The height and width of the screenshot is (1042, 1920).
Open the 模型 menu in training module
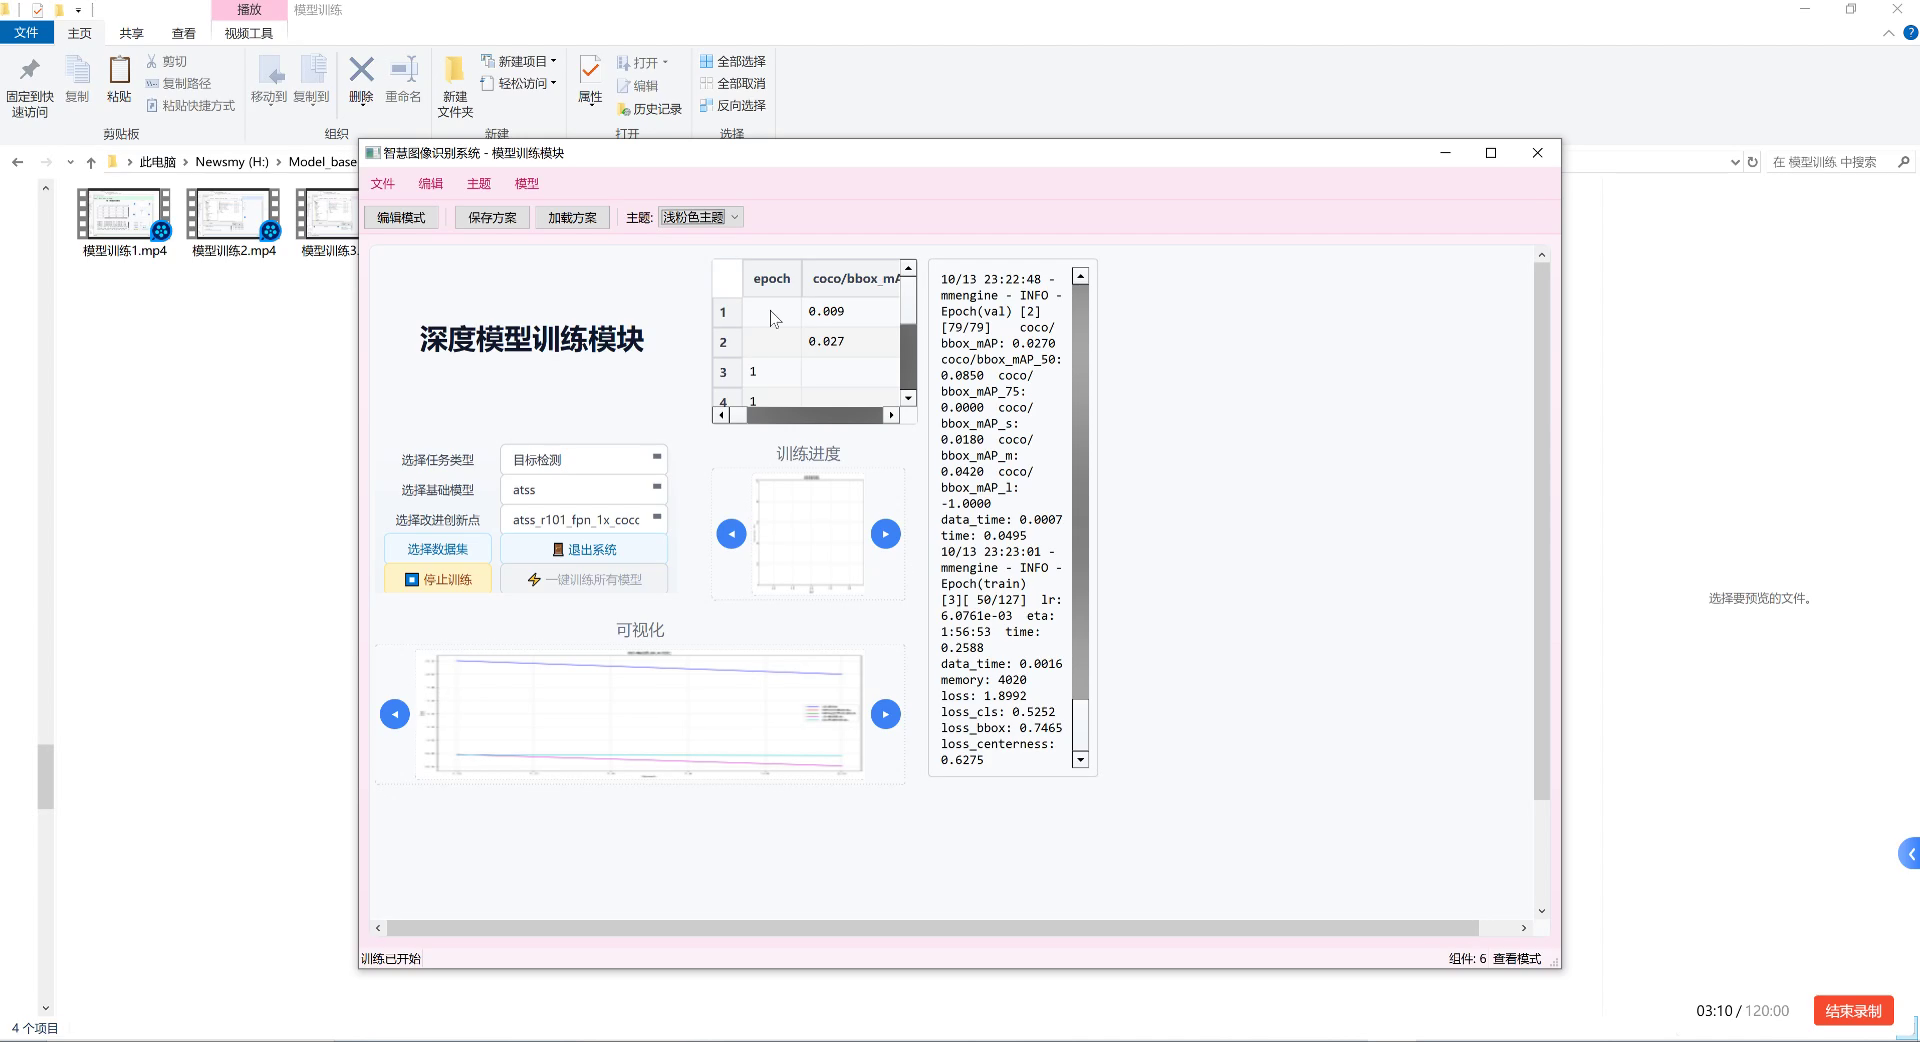click(x=527, y=184)
